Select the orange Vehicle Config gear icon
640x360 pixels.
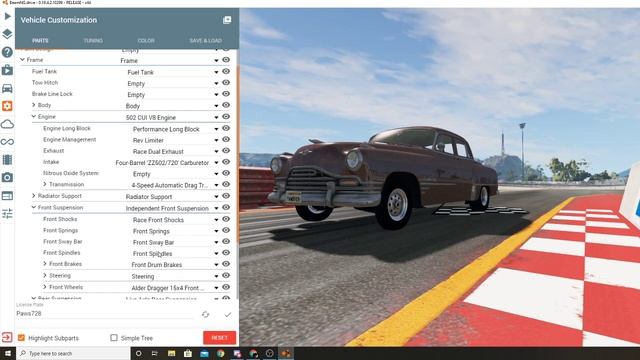7,106
